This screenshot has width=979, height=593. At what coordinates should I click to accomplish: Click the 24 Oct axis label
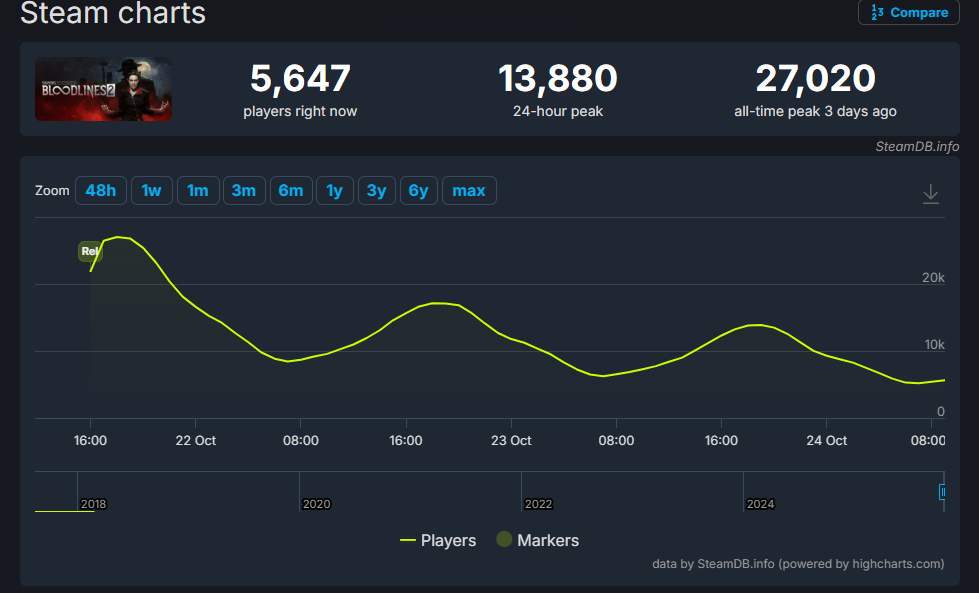[826, 441]
